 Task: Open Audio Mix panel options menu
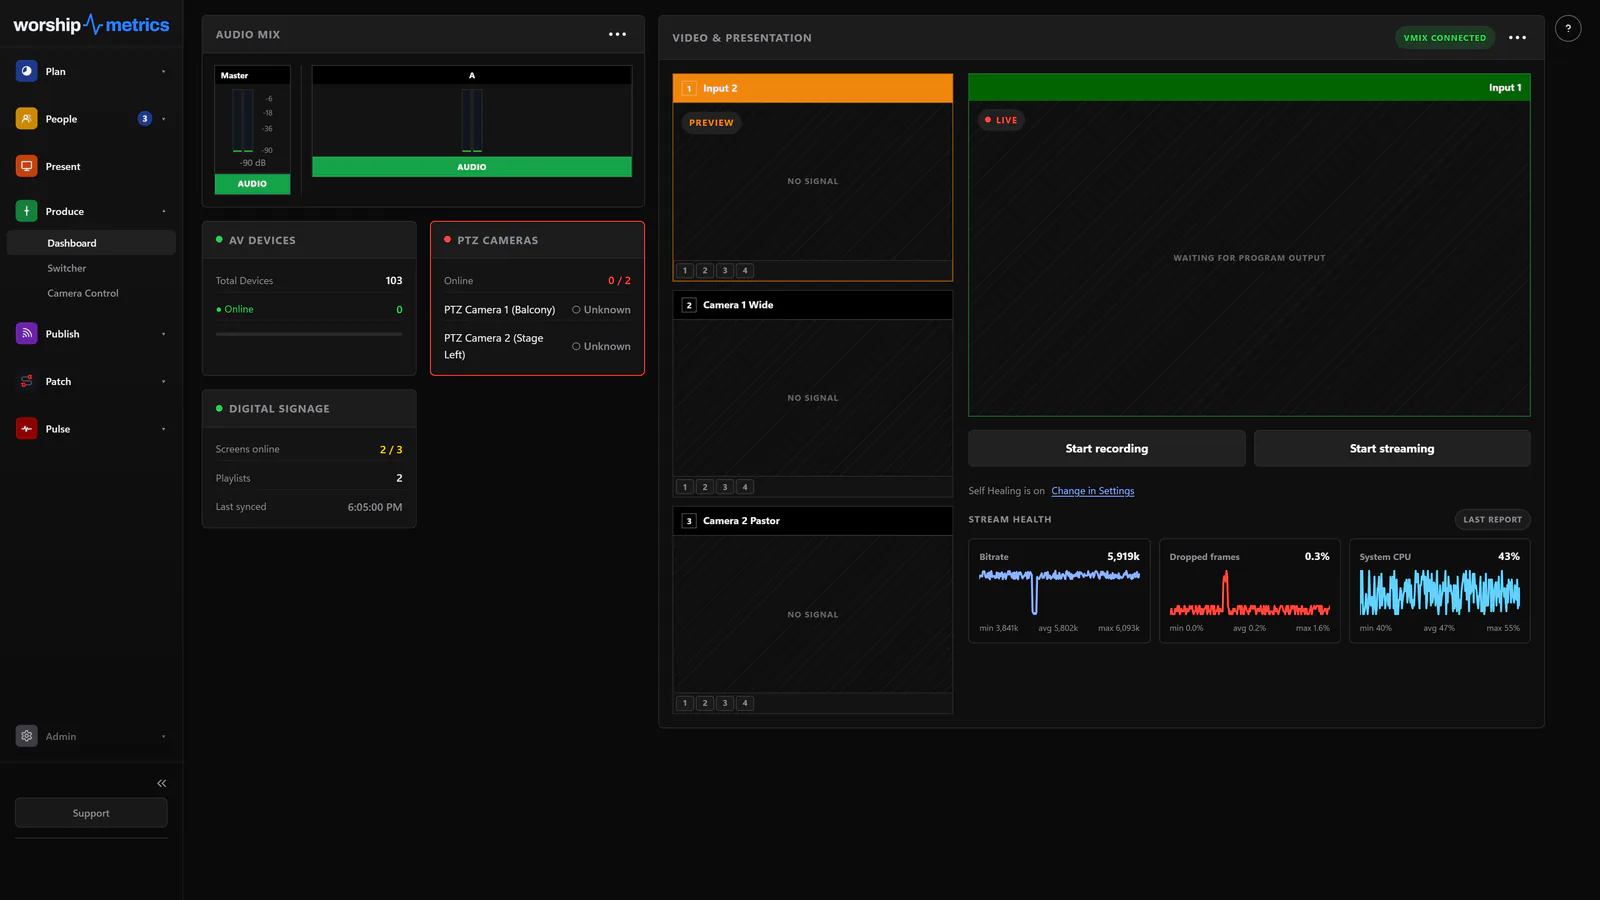pyautogui.click(x=618, y=34)
